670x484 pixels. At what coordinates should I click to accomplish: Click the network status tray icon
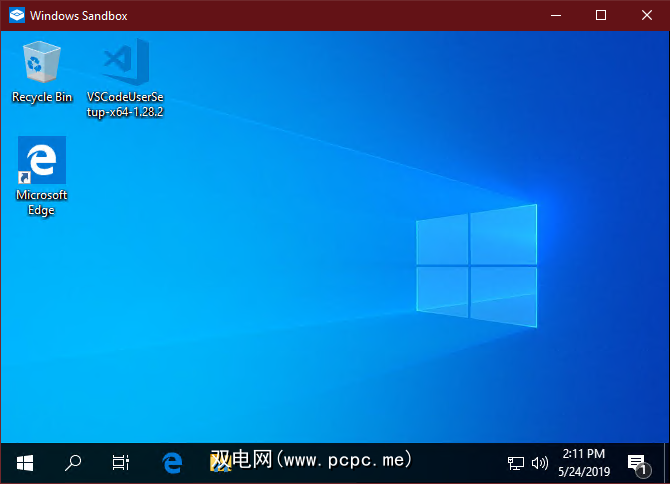pos(516,463)
